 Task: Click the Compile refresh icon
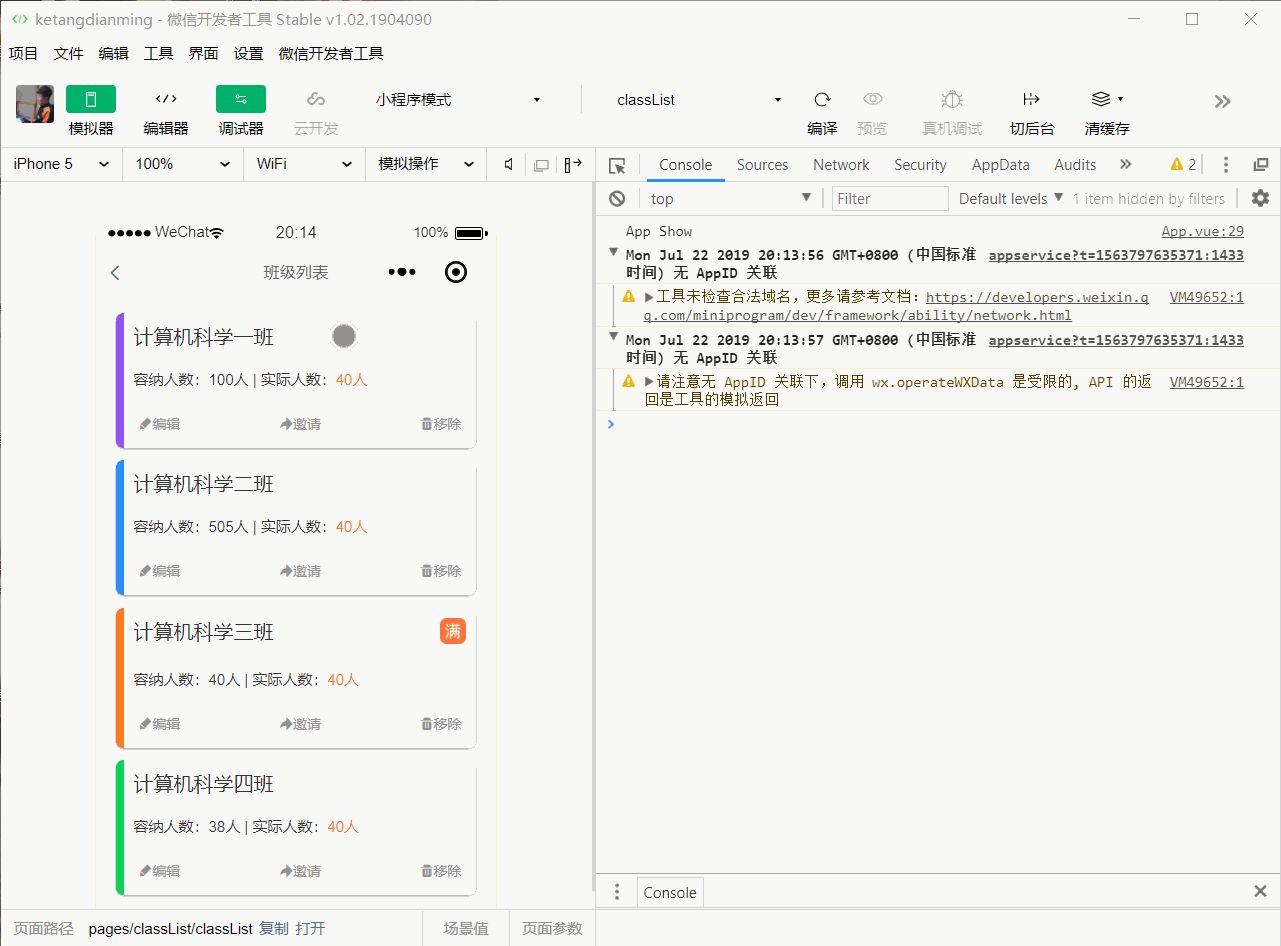(x=822, y=99)
